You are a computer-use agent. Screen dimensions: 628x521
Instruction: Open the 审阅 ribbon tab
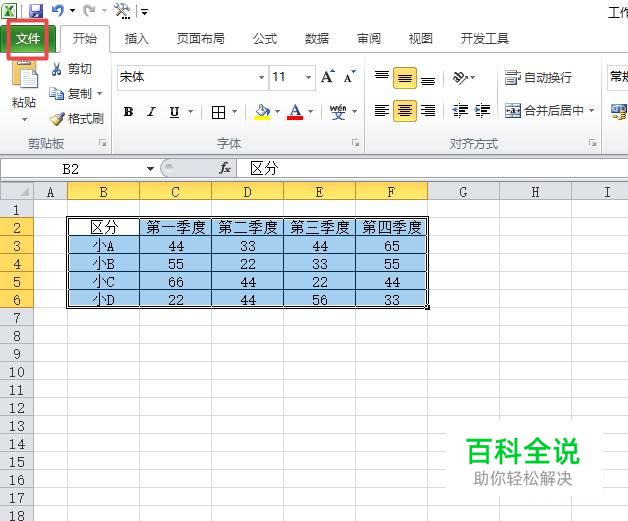point(369,39)
